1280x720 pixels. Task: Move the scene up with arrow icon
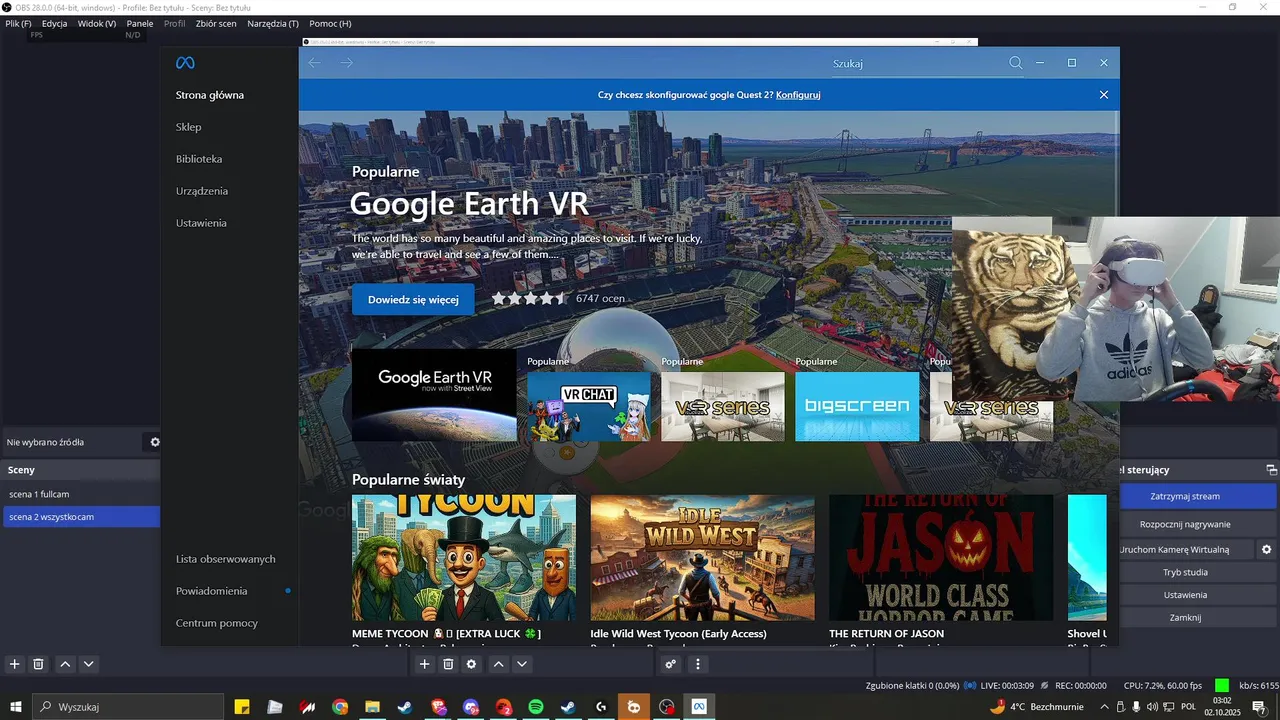point(65,664)
